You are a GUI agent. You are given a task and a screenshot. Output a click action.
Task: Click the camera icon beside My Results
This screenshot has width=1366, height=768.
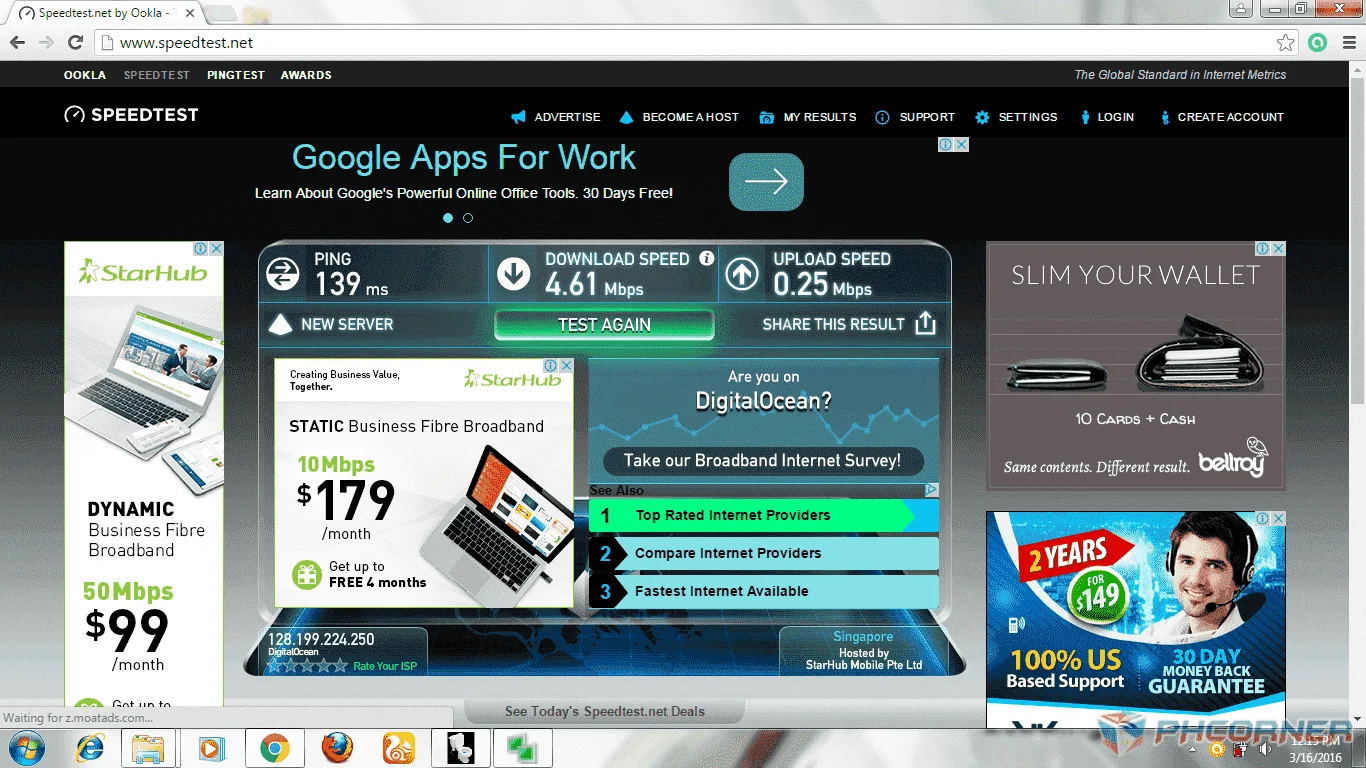coord(767,117)
